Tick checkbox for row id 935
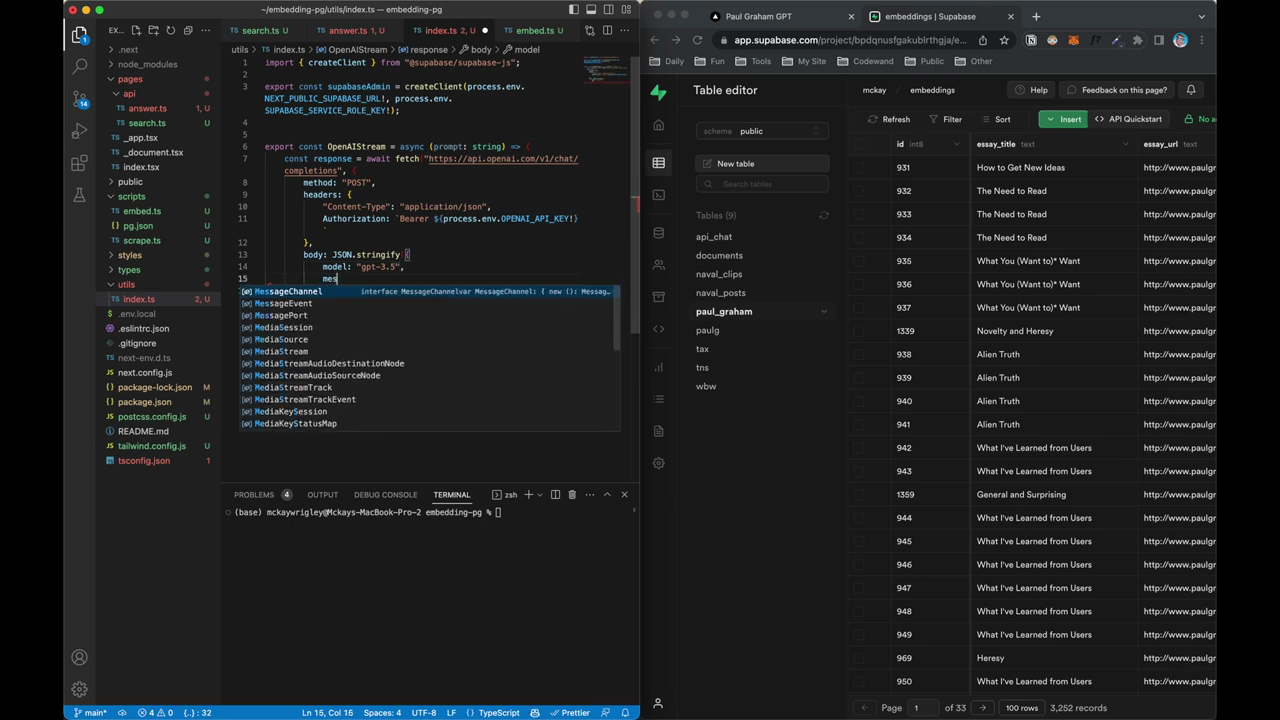Image resolution: width=1280 pixels, height=720 pixels. (x=859, y=261)
